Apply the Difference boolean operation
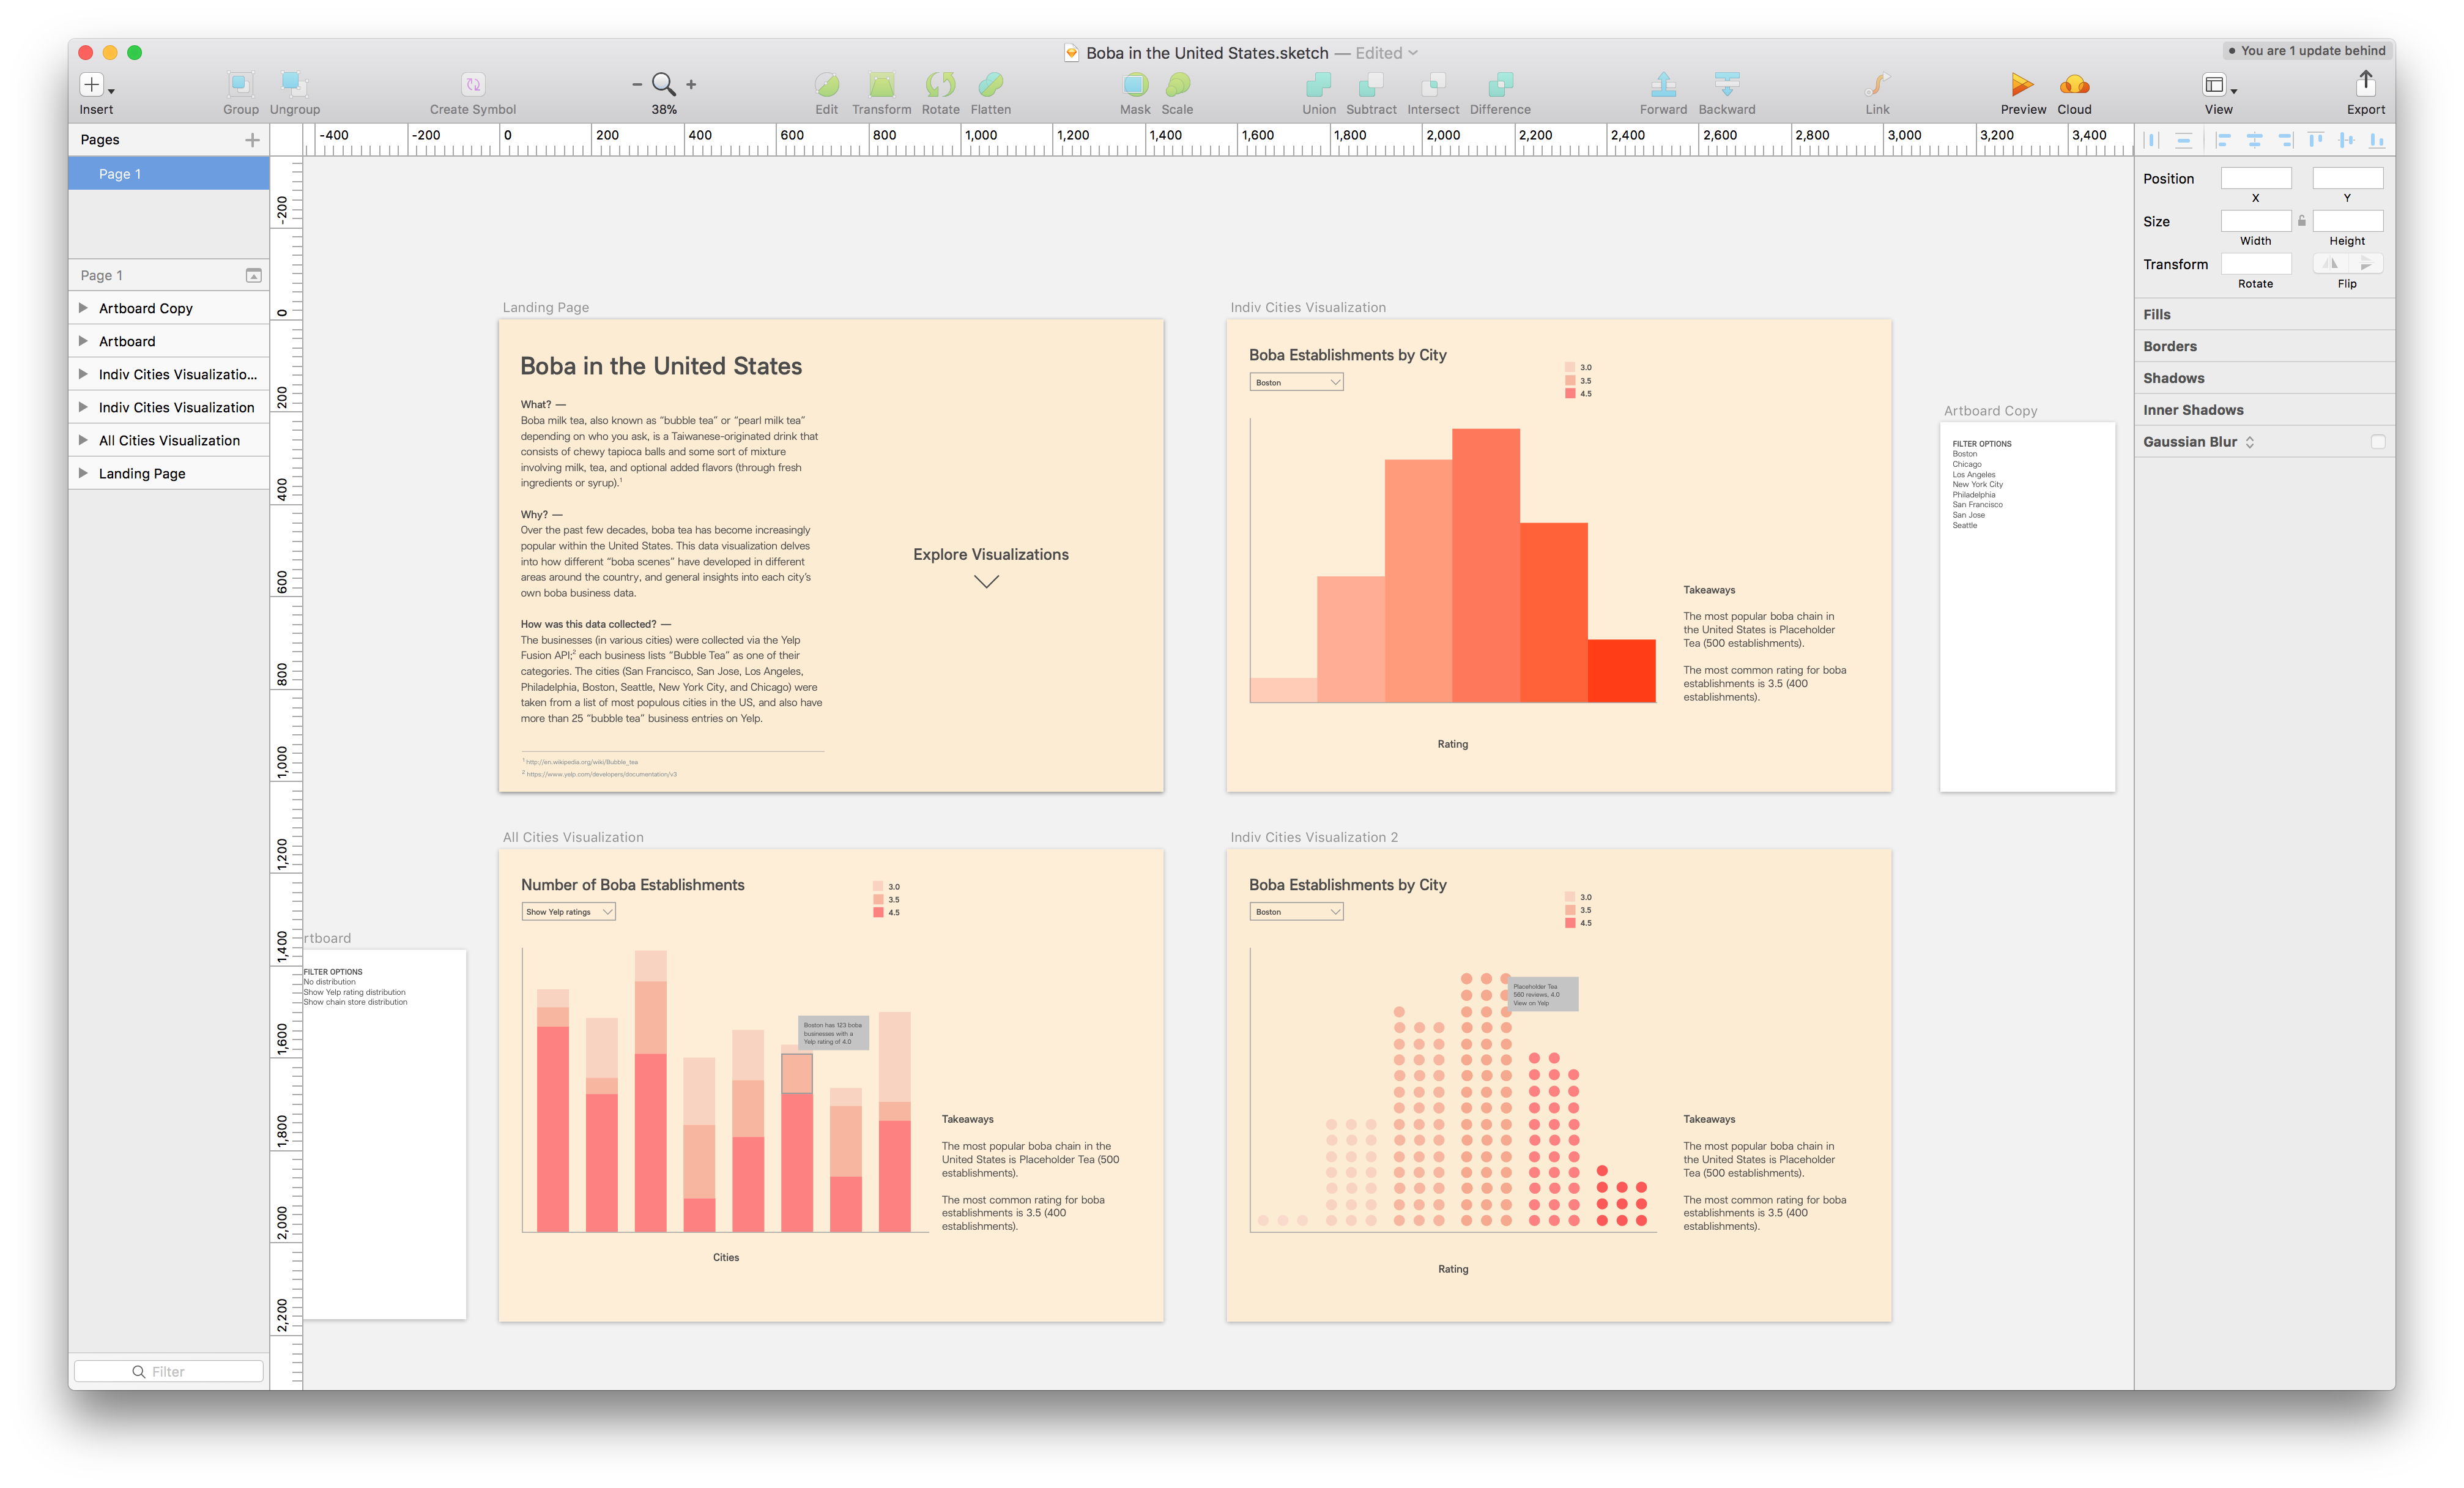The width and height of the screenshot is (2464, 1488). 1500,84
